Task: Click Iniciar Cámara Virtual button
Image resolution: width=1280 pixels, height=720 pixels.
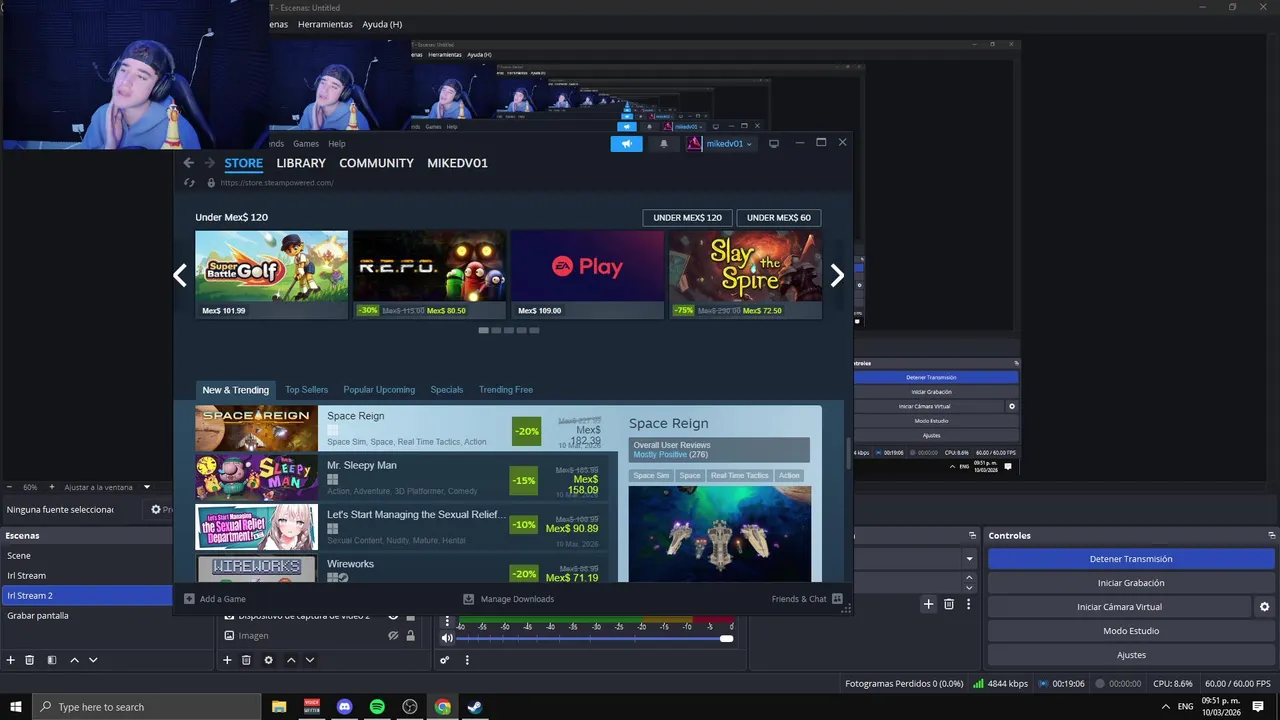Action: (x=1119, y=607)
